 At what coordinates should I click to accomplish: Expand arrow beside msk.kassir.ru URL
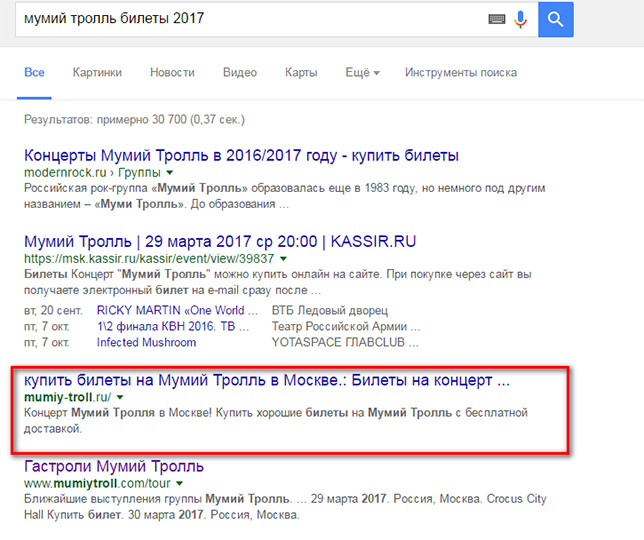click(x=283, y=259)
